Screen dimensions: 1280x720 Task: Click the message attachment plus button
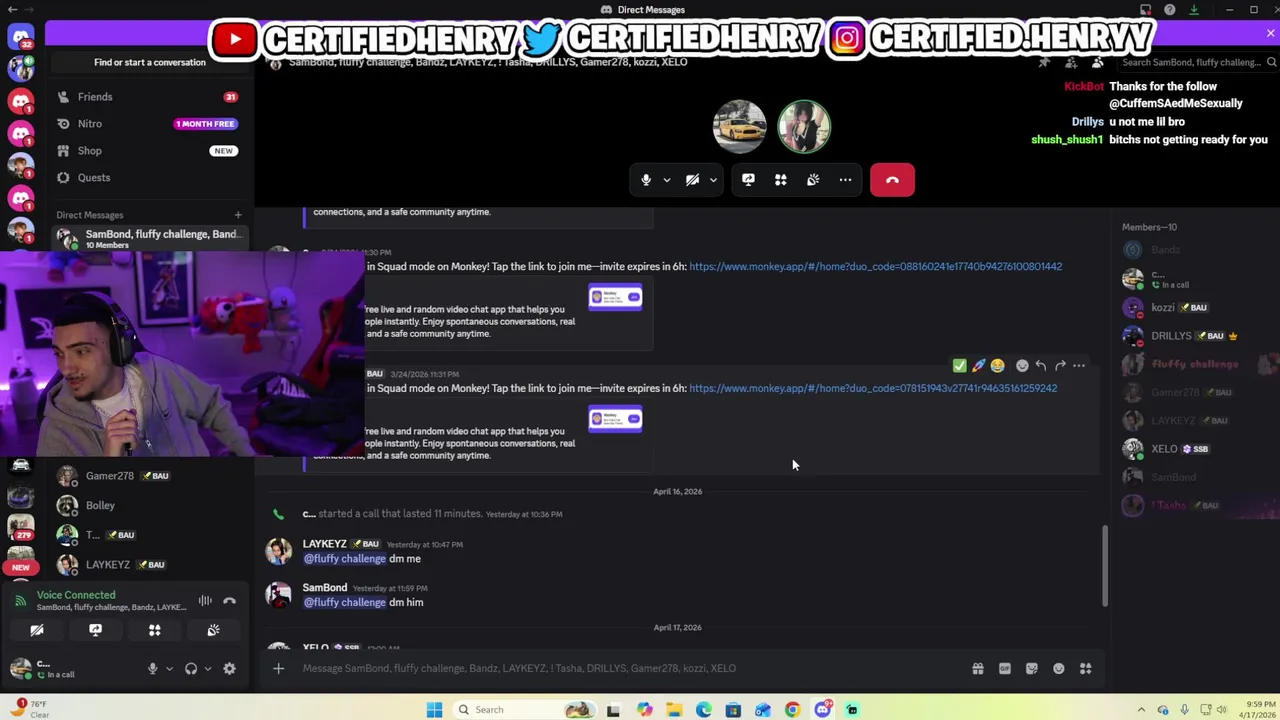279,668
